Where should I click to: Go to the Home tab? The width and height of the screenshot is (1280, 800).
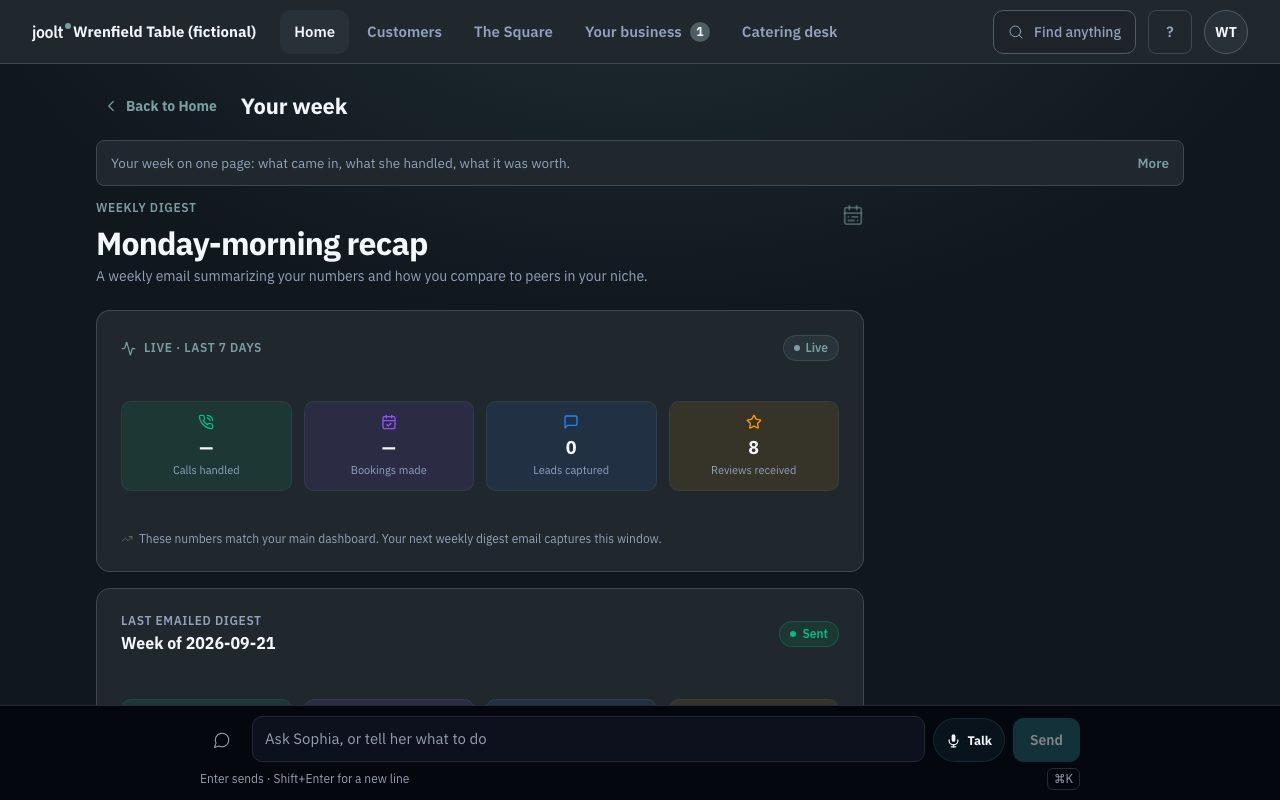point(314,32)
